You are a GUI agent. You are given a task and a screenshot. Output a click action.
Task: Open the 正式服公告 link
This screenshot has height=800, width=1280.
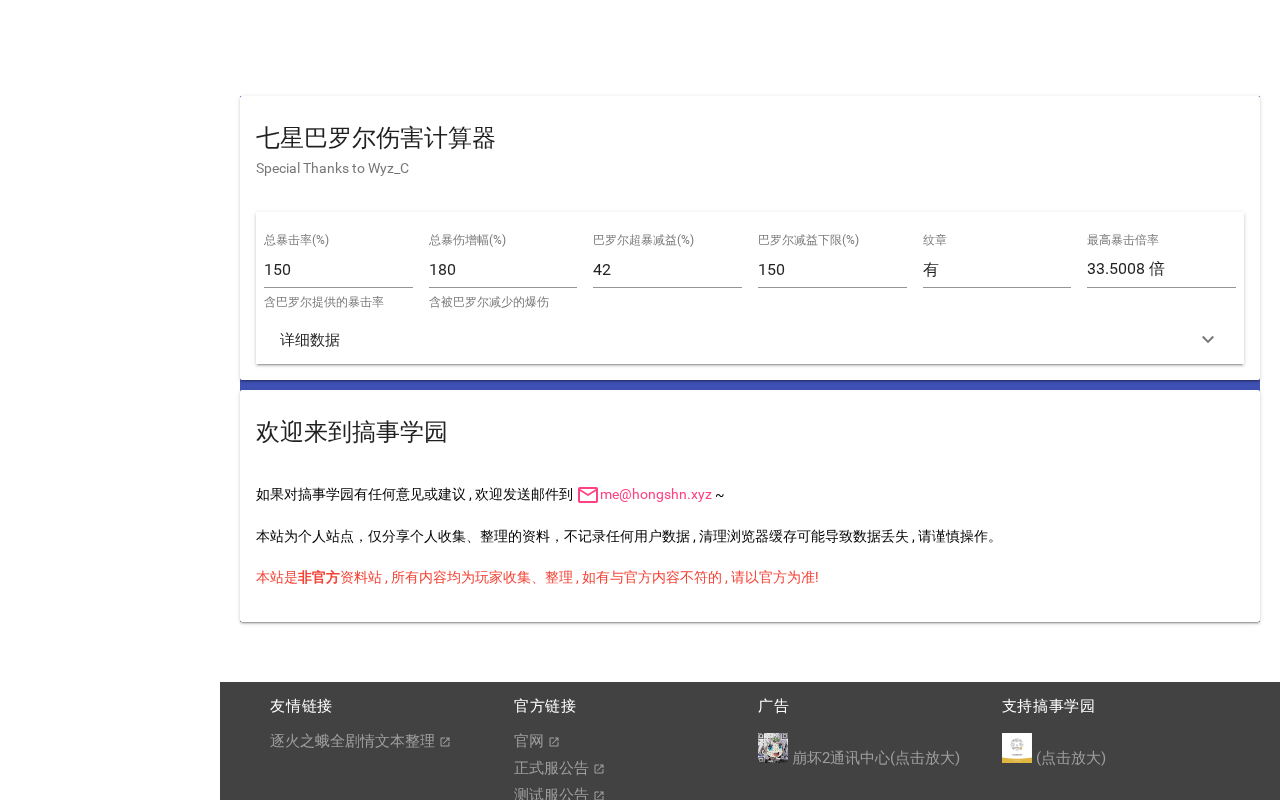[x=551, y=768]
